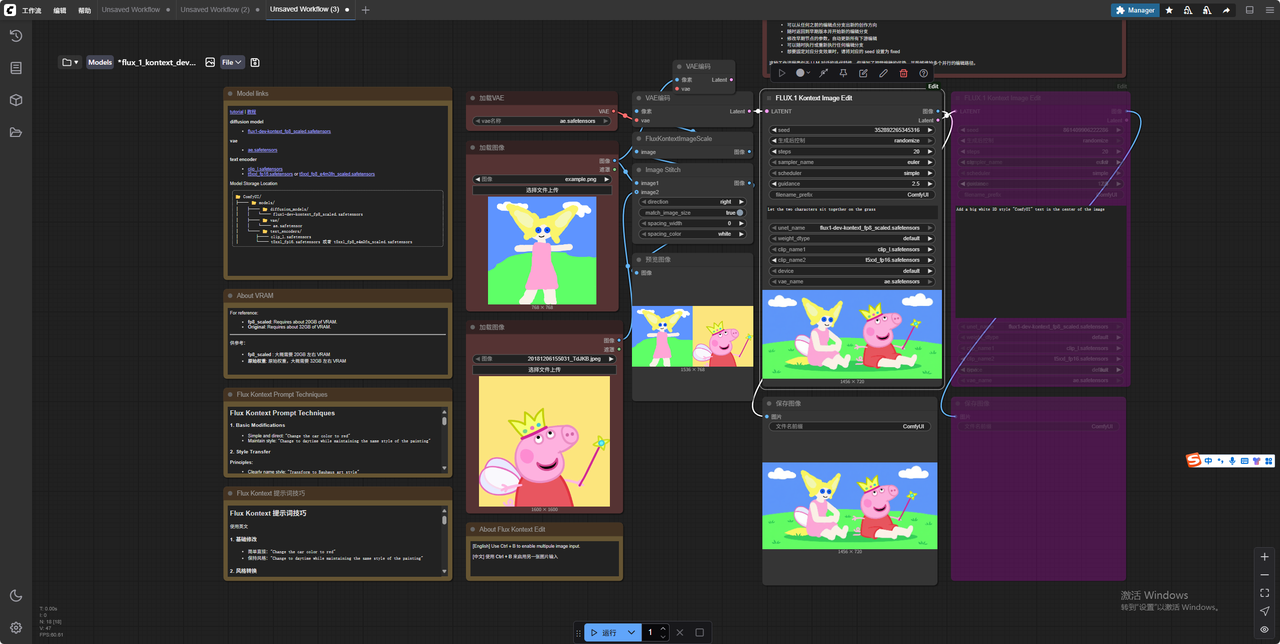1280x644 pixels.
Task: Click the ComfyUI logo icon
Action: click(x=8, y=10)
